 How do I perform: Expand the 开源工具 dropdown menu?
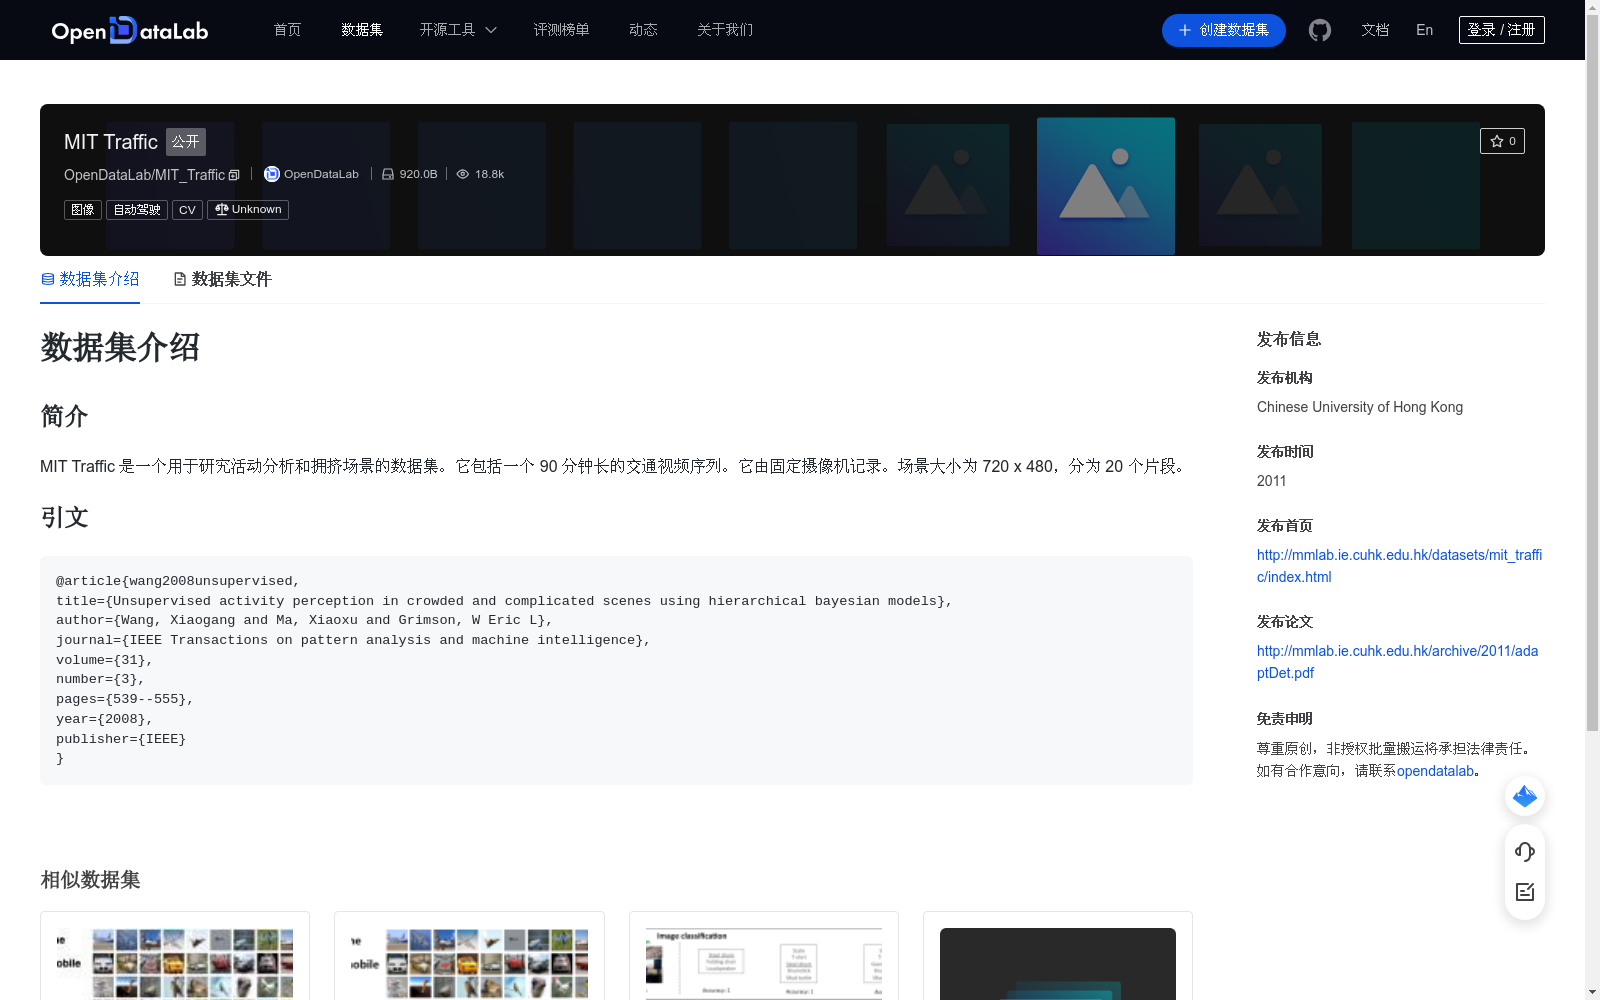(x=458, y=30)
